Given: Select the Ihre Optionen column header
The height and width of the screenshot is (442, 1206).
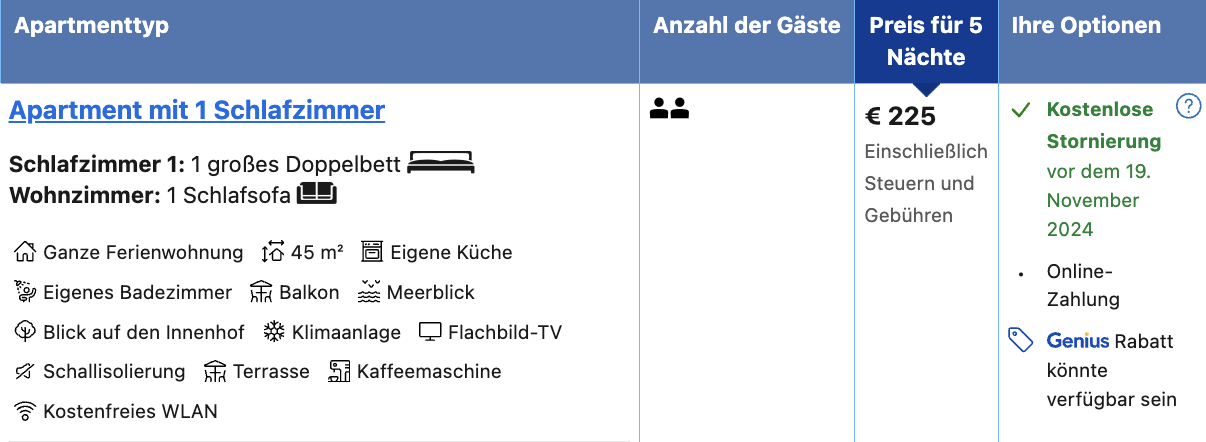Looking at the screenshot, I should (x=1087, y=26).
